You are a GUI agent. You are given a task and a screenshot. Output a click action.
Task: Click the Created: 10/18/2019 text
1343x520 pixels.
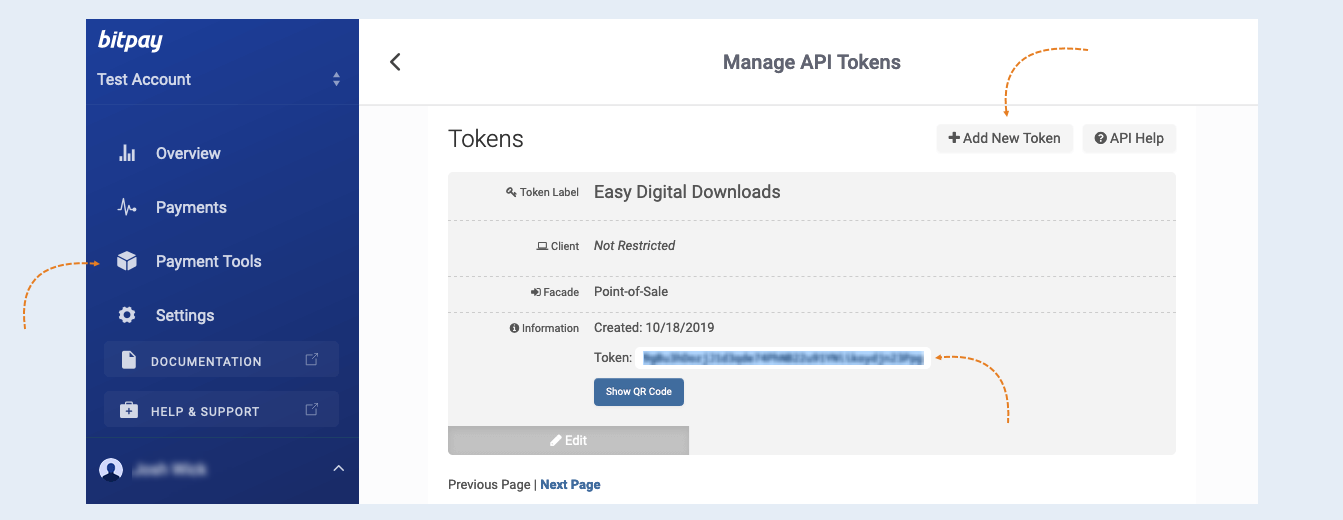(x=654, y=327)
